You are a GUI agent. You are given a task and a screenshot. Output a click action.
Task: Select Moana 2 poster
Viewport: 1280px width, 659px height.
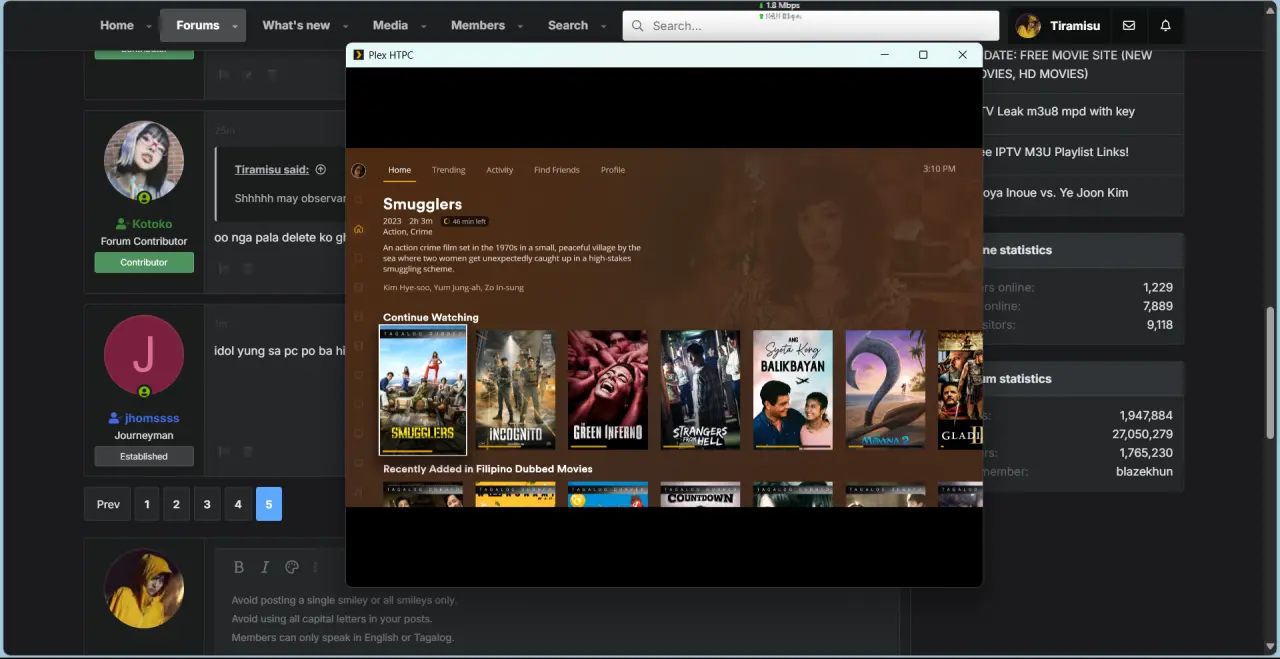coord(885,389)
